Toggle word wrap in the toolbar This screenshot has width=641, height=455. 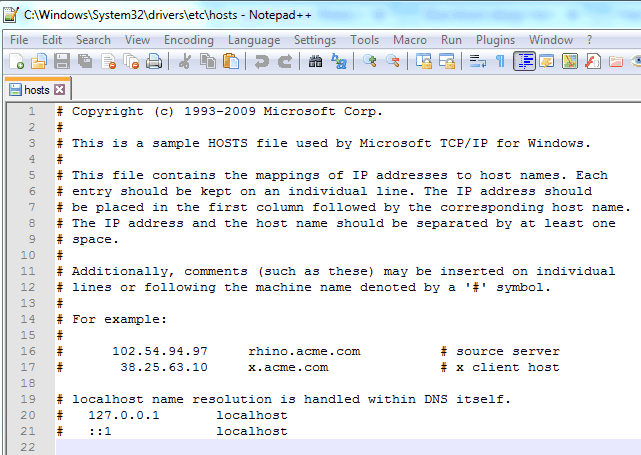[x=477, y=61]
